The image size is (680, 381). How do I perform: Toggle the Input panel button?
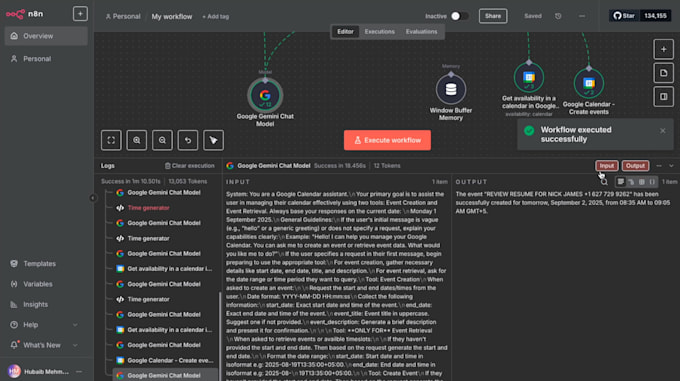click(607, 166)
